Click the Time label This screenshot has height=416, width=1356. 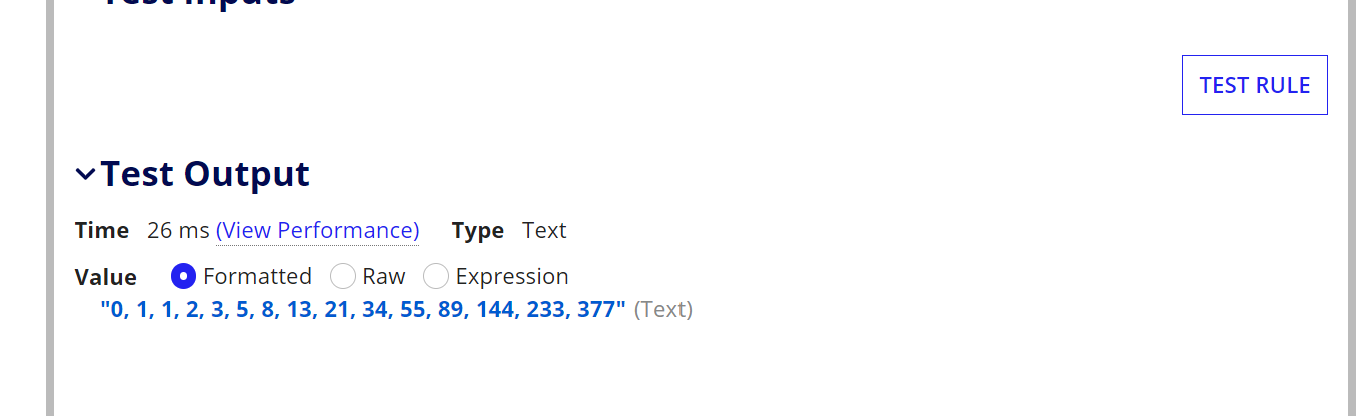click(x=102, y=231)
